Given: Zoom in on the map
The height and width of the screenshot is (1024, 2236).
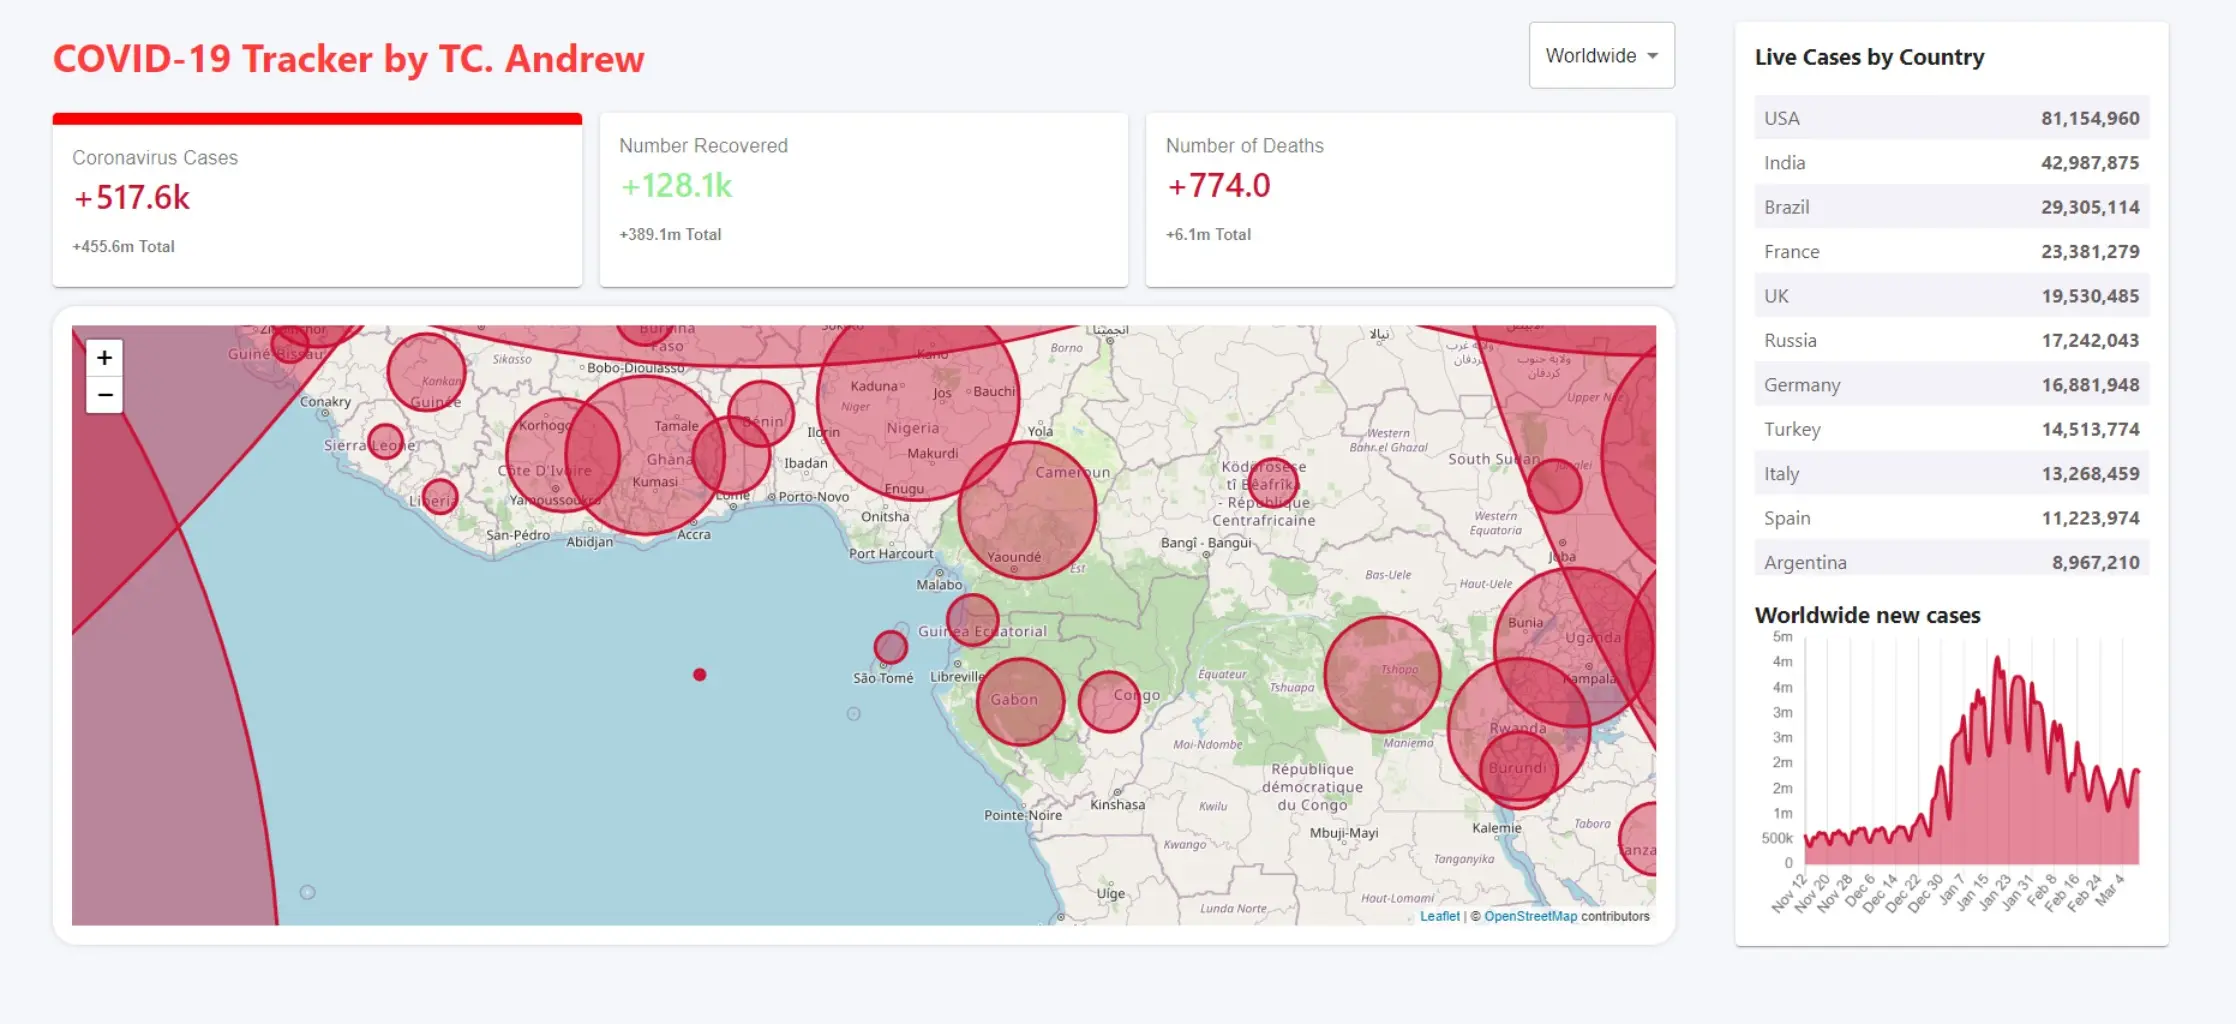Looking at the screenshot, I should point(104,358).
